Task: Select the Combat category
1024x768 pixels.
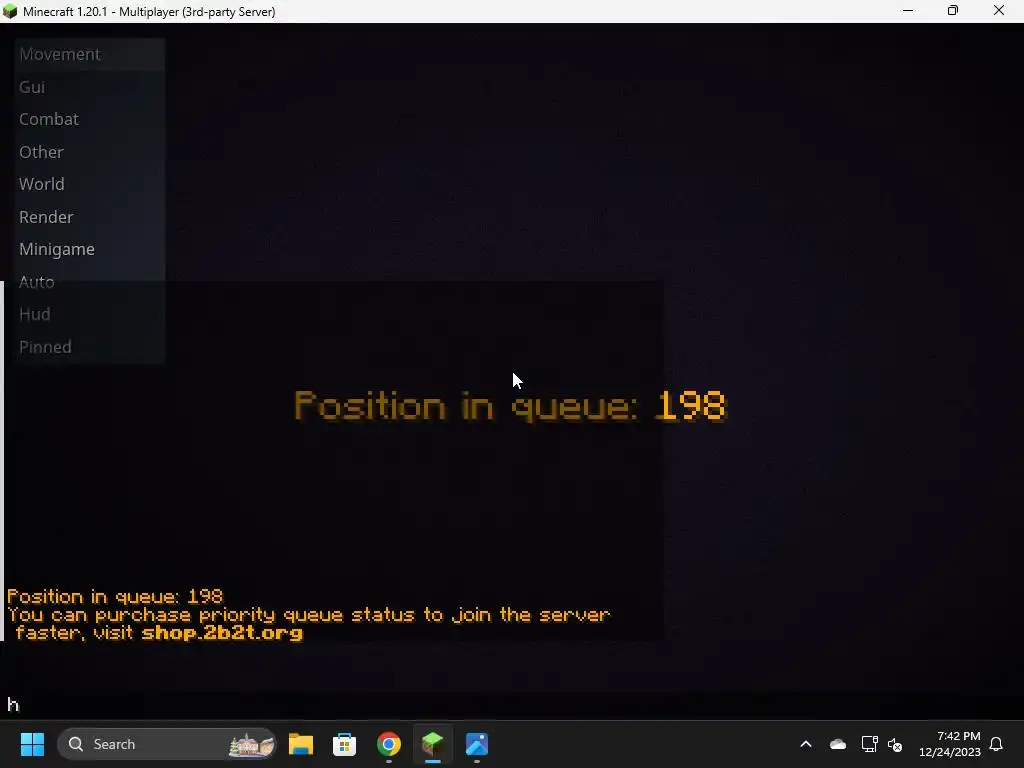Action: click(89, 120)
